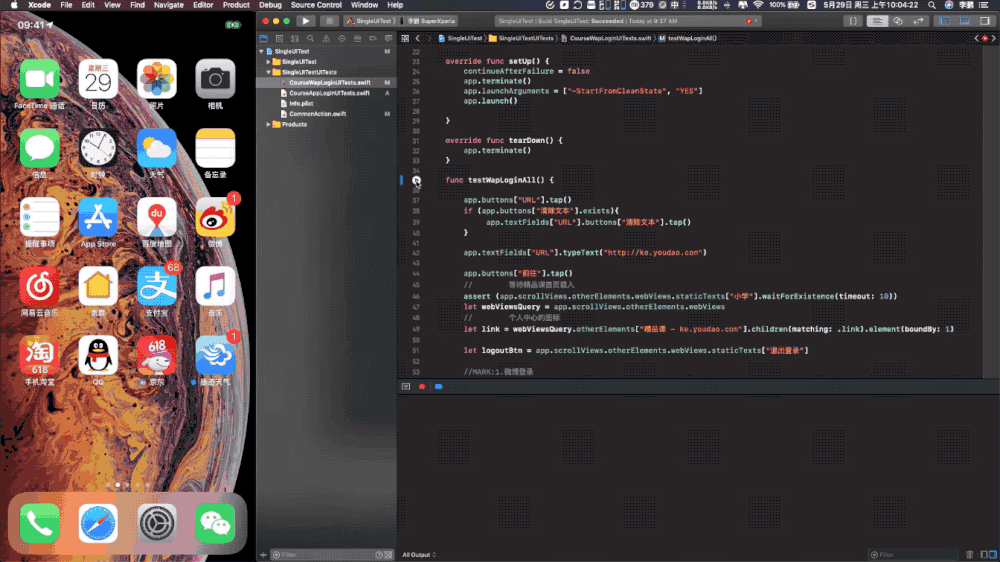1000x562 pixels.
Task: Toggle the Navigator panel visibility
Action: click(x=945, y=21)
